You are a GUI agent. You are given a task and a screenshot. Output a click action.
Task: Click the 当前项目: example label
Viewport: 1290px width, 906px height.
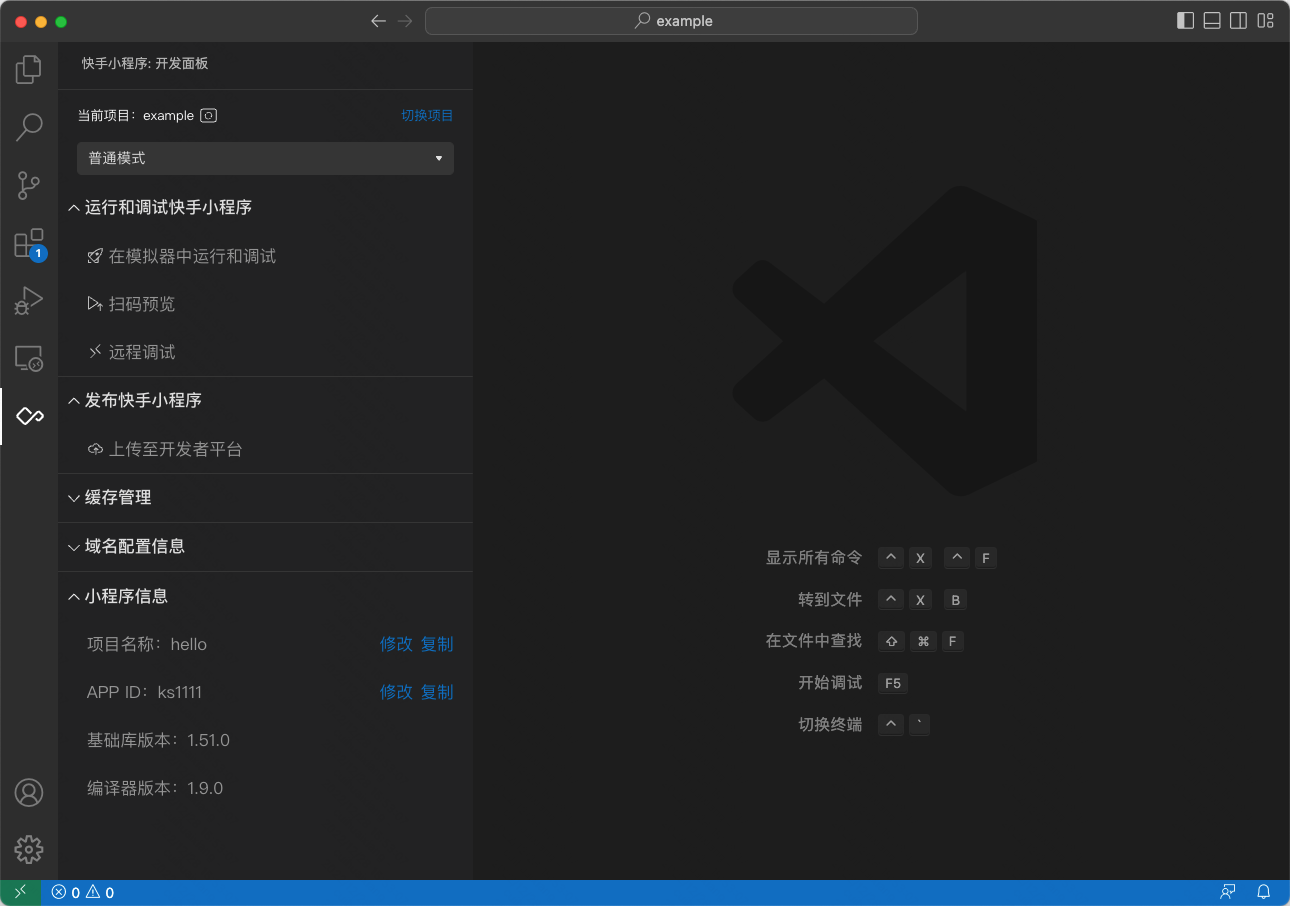tap(136, 115)
